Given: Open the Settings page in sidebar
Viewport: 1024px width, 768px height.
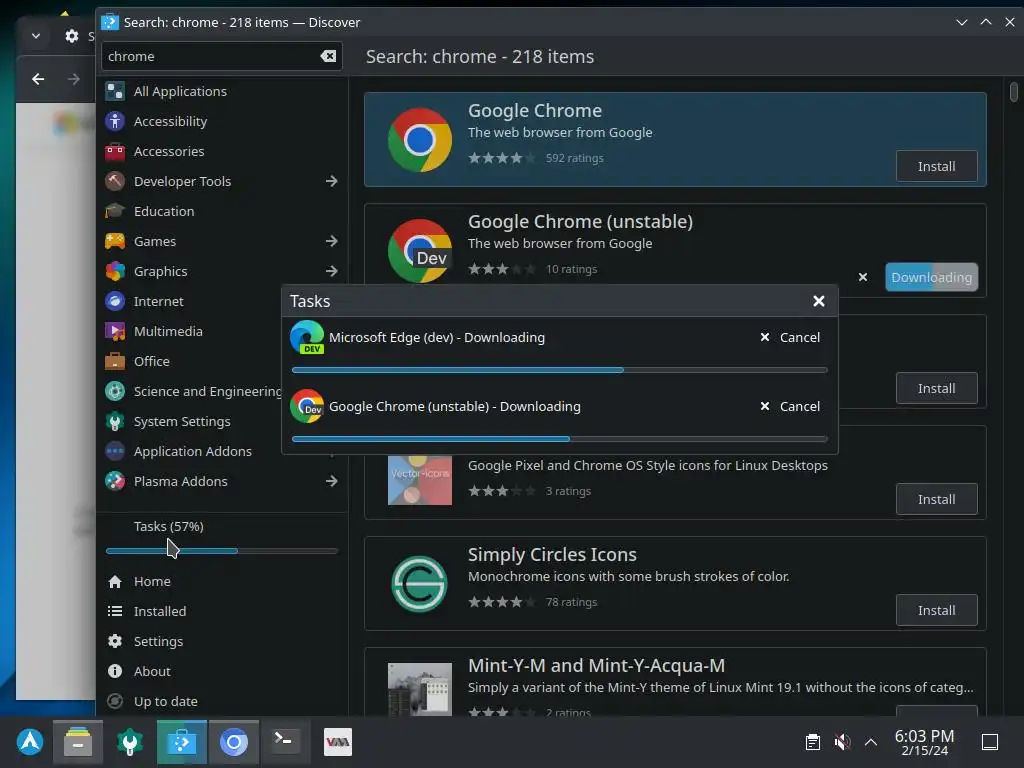Looking at the screenshot, I should point(221,642).
